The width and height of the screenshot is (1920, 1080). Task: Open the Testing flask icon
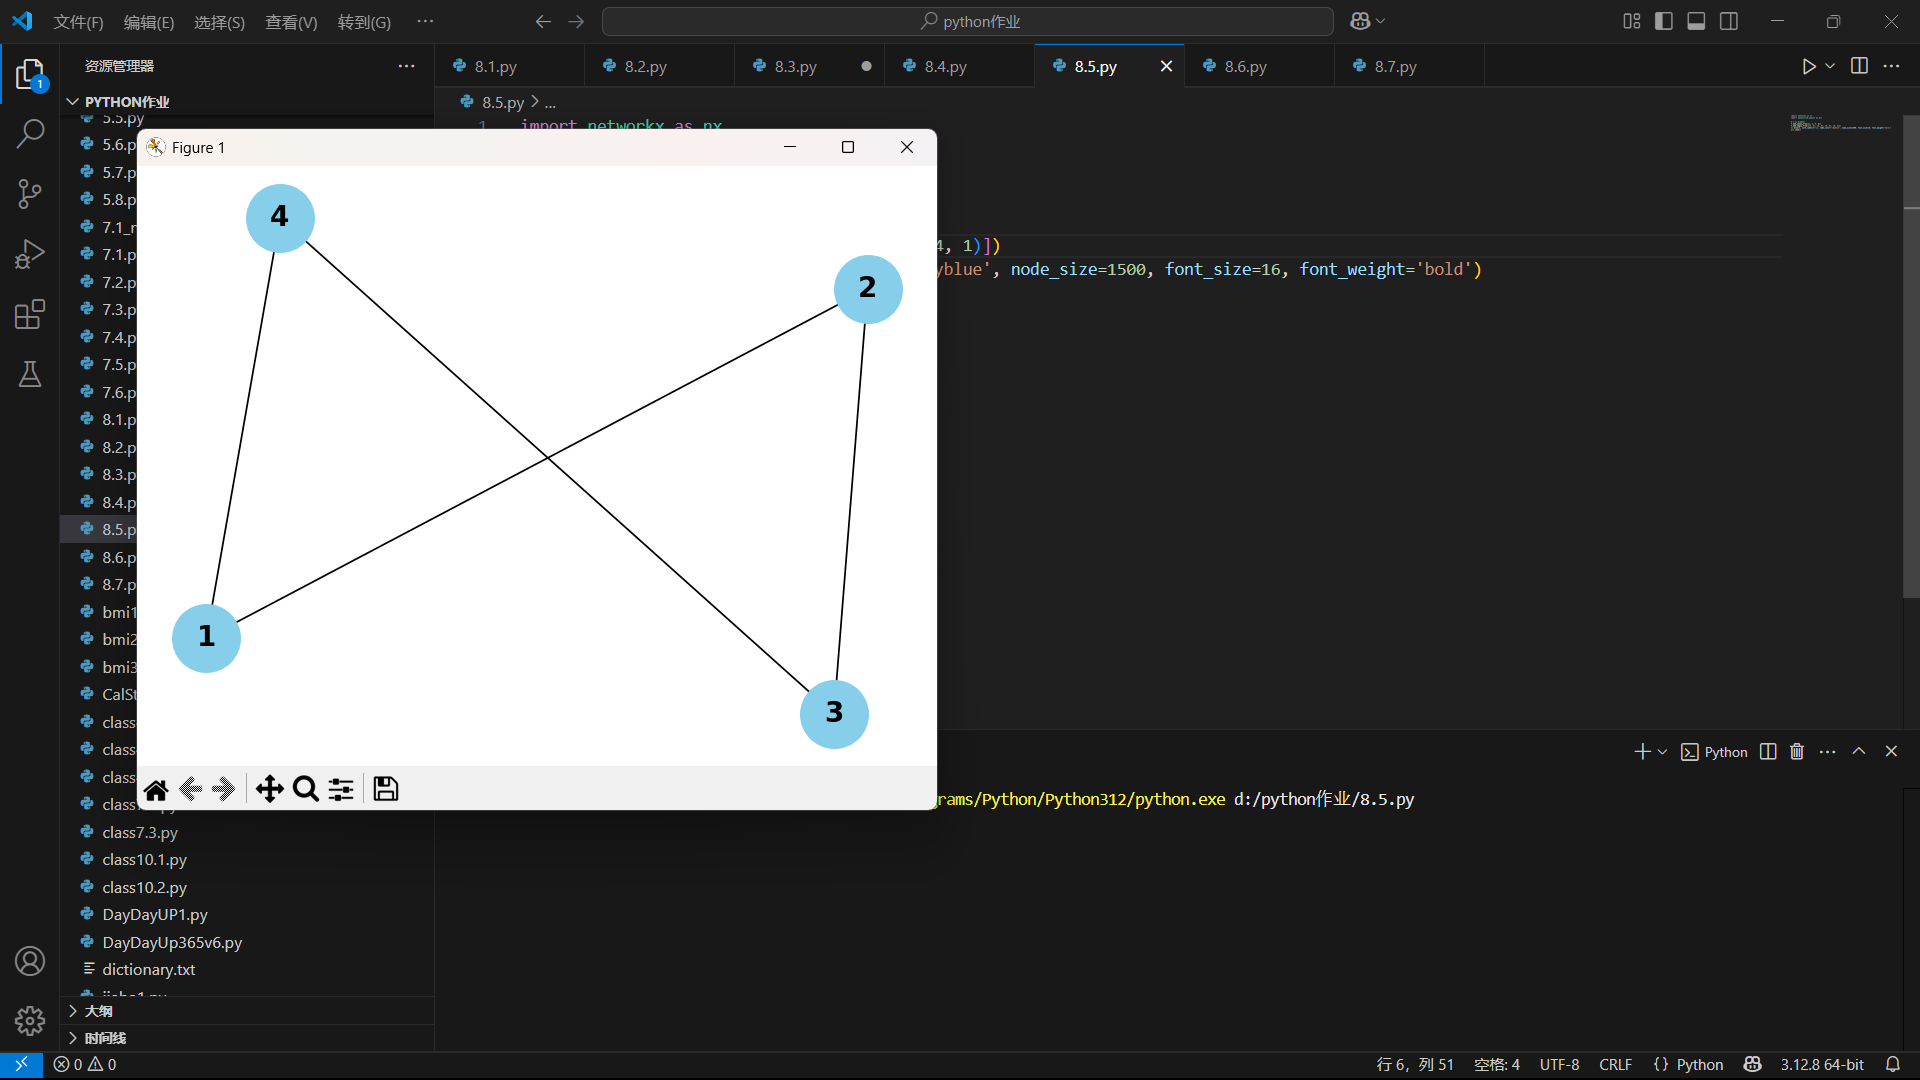tap(30, 374)
